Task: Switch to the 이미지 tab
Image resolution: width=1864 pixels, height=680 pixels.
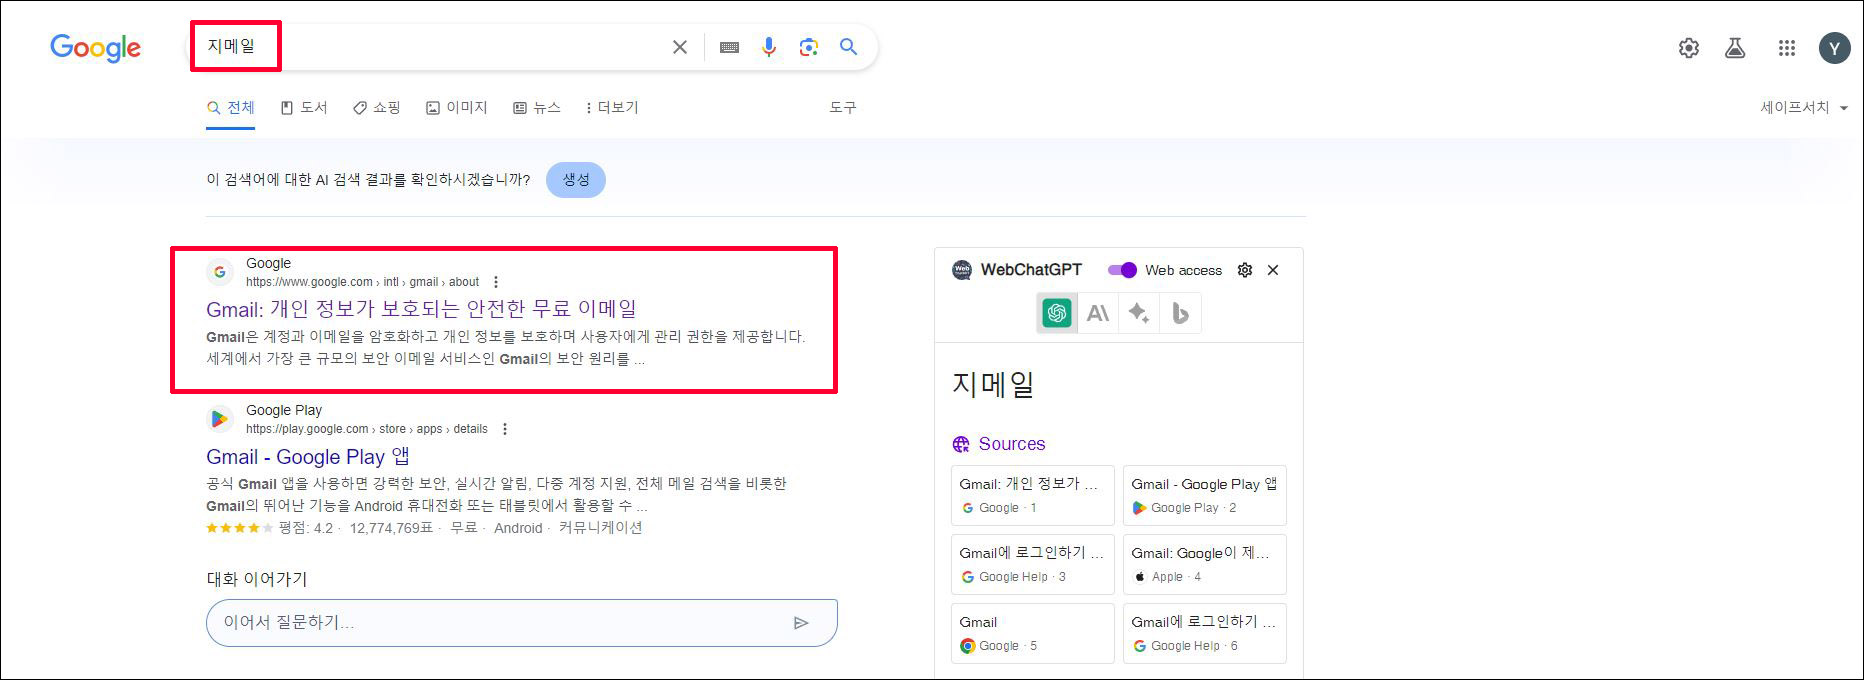Action: point(457,107)
